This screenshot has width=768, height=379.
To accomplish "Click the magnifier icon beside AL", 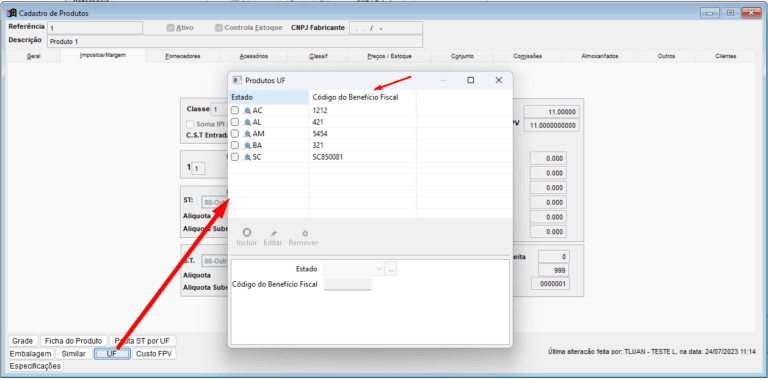I will point(247,122).
